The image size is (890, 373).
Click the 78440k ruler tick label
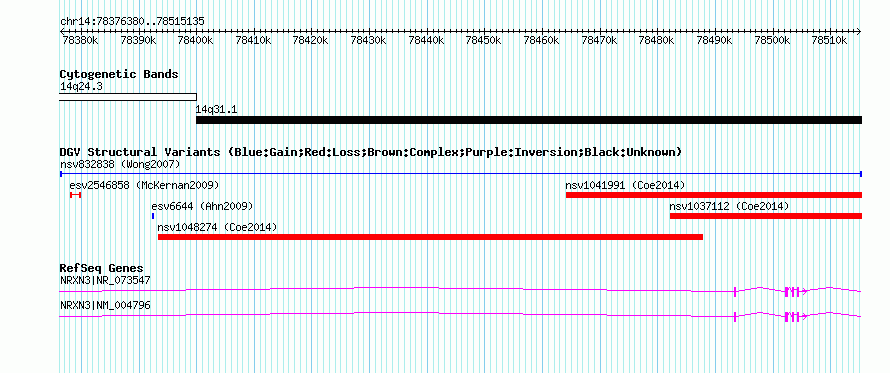click(x=426, y=40)
